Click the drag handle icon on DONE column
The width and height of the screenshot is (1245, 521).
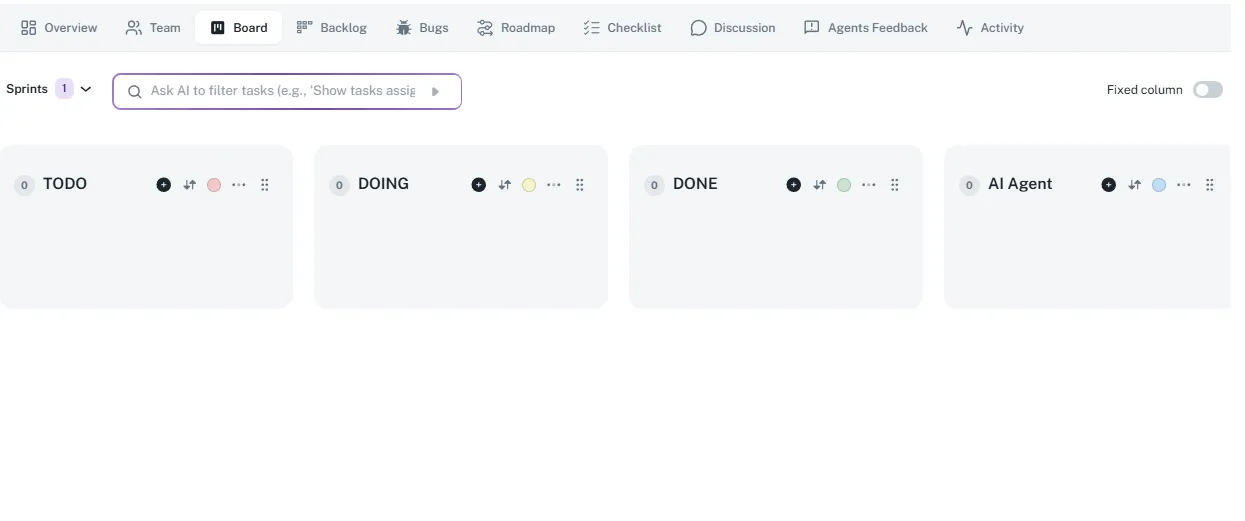[x=895, y=185]
